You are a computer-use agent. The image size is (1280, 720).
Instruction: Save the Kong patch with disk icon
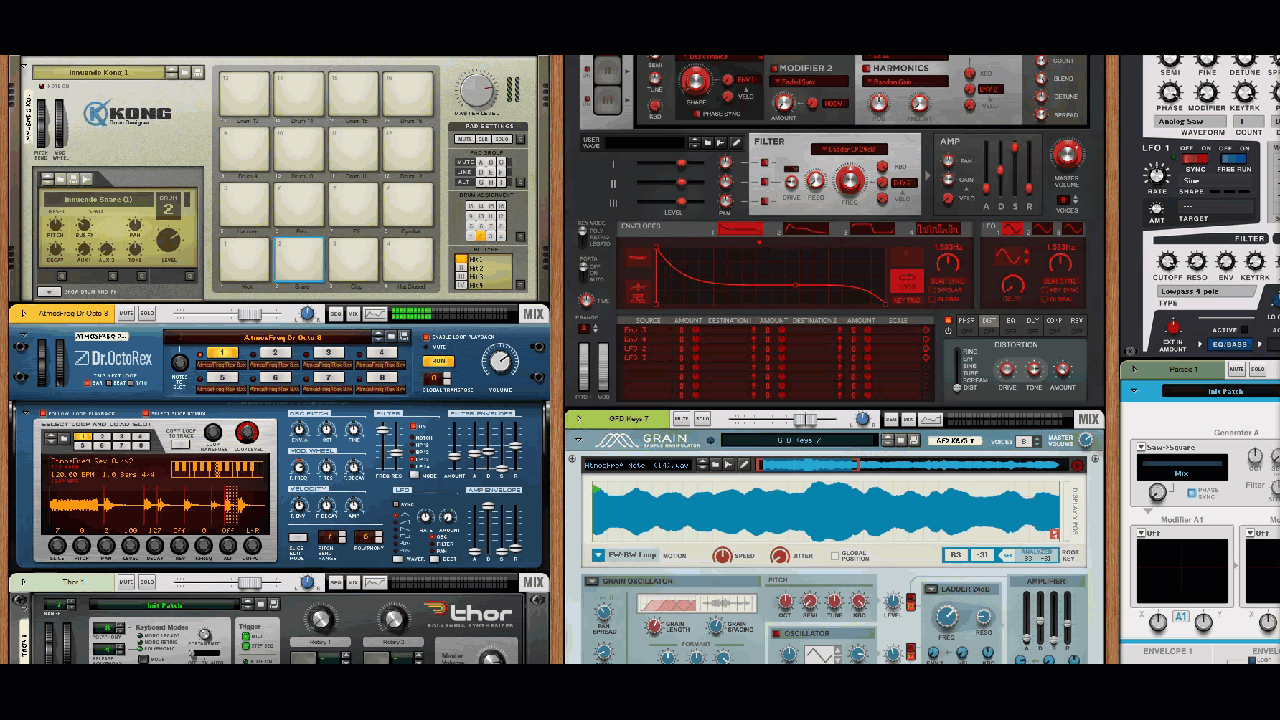point(198,72)
